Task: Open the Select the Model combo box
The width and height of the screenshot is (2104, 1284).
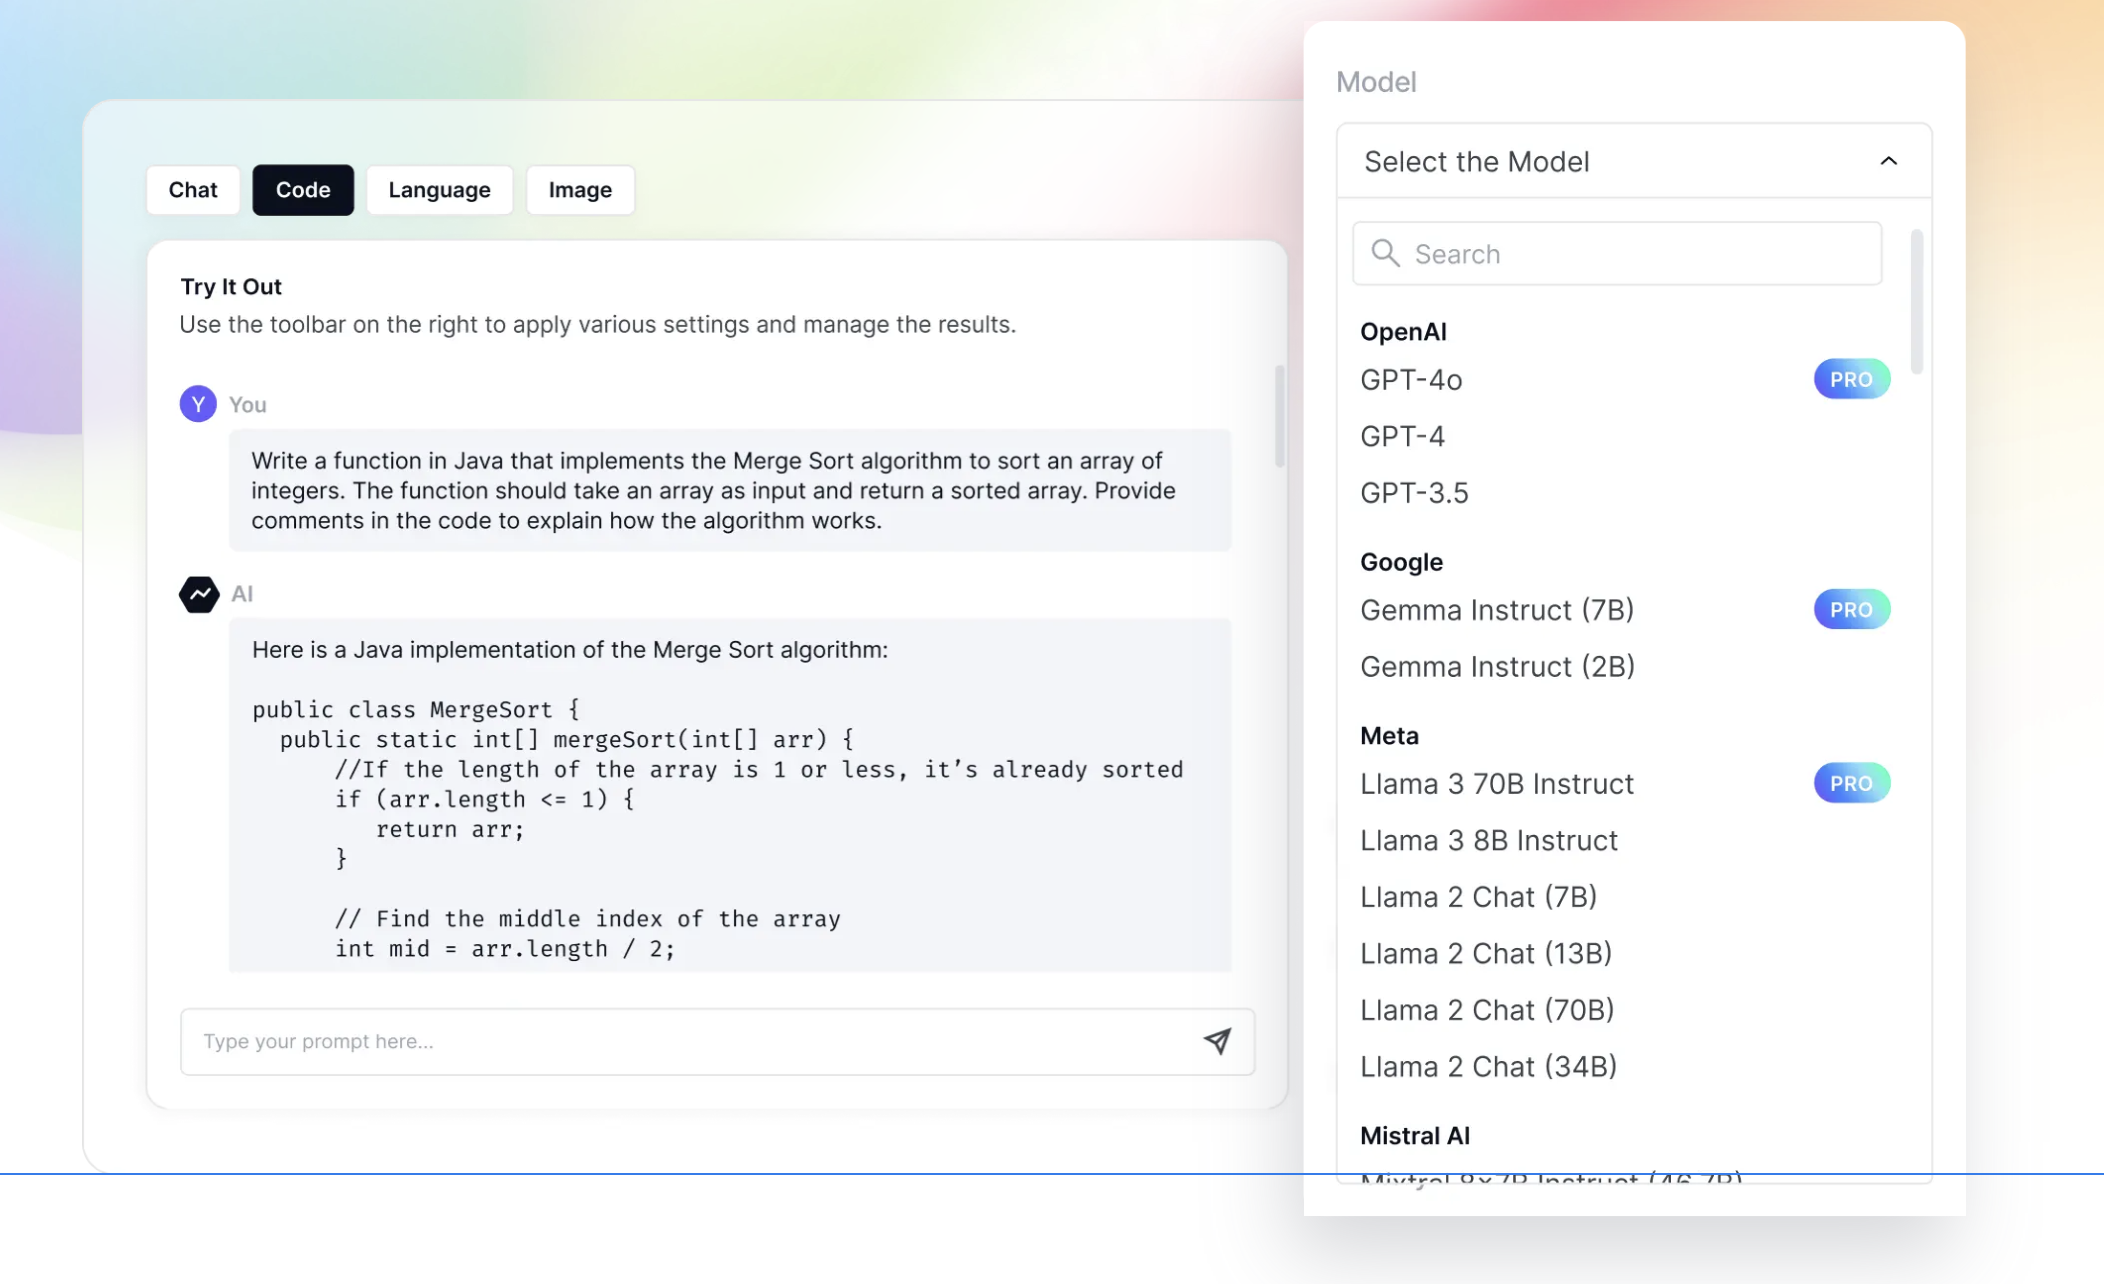Action: [1634, 161]
